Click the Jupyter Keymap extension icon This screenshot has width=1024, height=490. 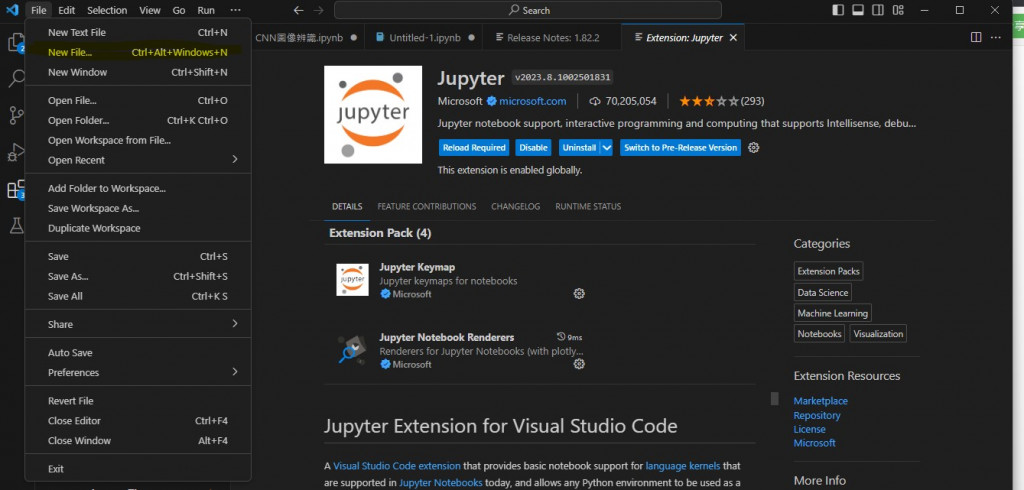pos(353,280)
